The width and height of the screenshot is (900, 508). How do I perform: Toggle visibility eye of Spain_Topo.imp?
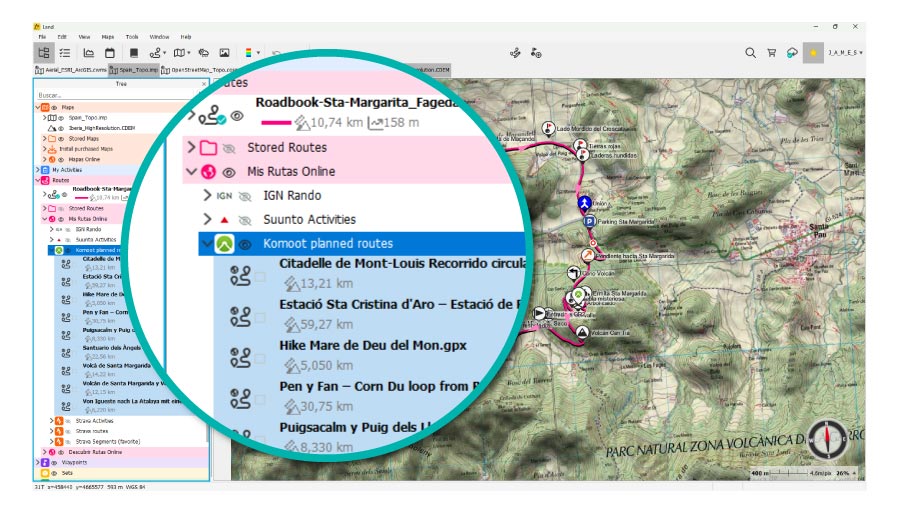click(x=61, y=118)
